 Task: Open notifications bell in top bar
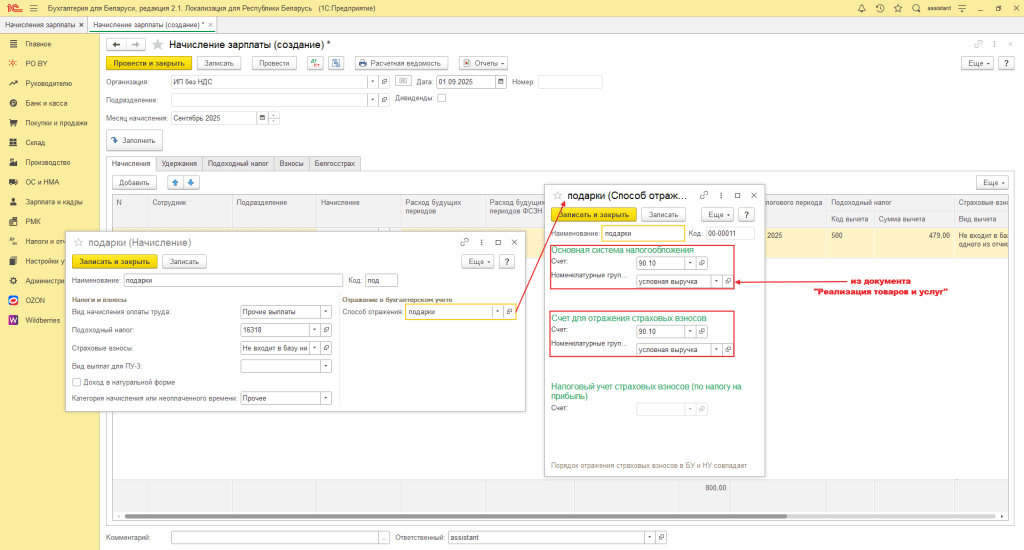click(x=861, y=8)
